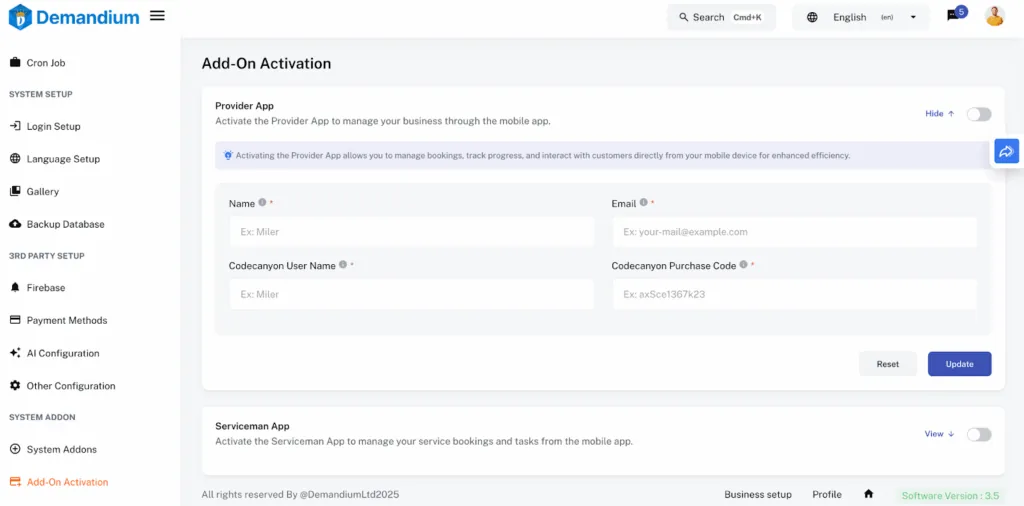
Task: Expand Serviceman App section via View
Action: (x=940, y=434)
